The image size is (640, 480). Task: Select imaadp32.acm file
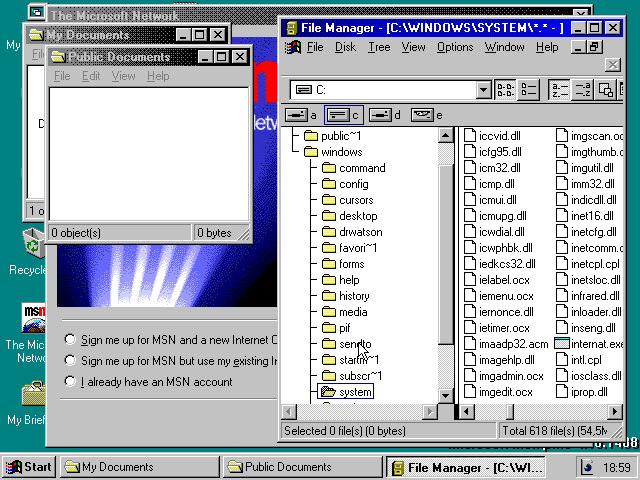click(x=506, y=344)
